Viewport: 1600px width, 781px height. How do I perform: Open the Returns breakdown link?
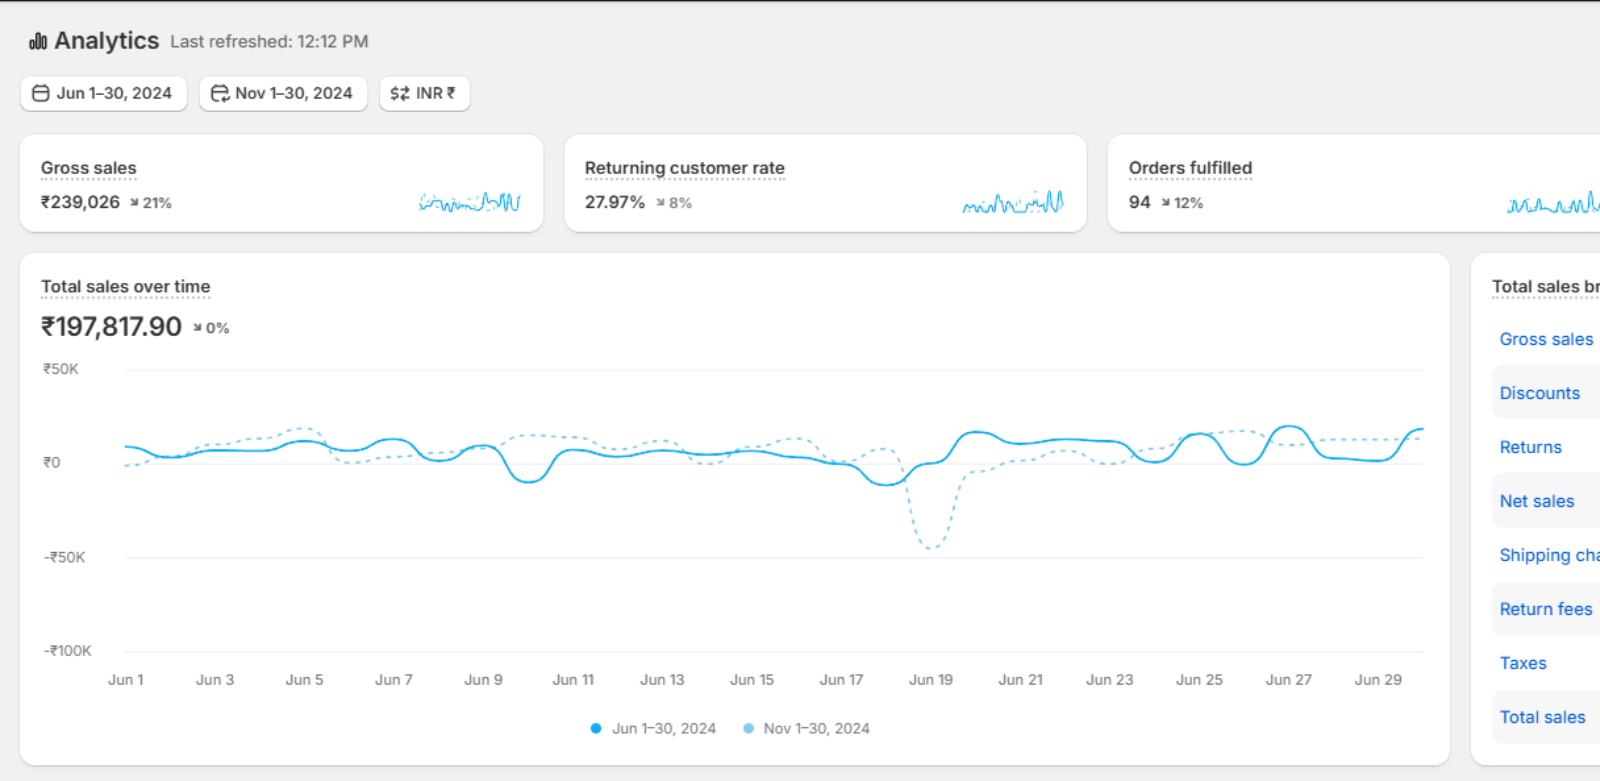point(1530,447)
